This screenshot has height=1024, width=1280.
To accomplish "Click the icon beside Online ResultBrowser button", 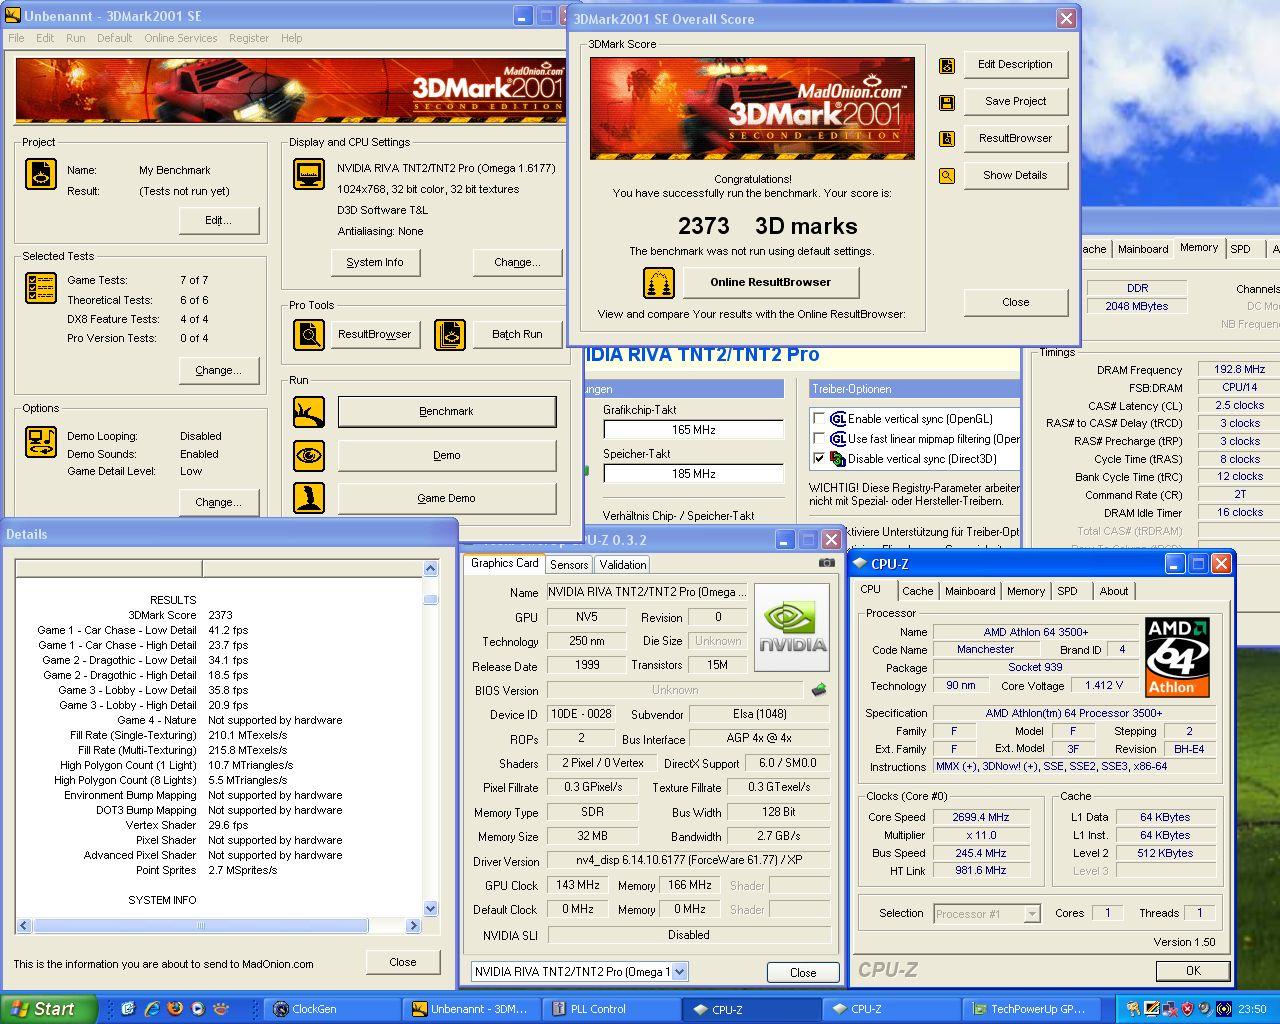I will (658, 283).
